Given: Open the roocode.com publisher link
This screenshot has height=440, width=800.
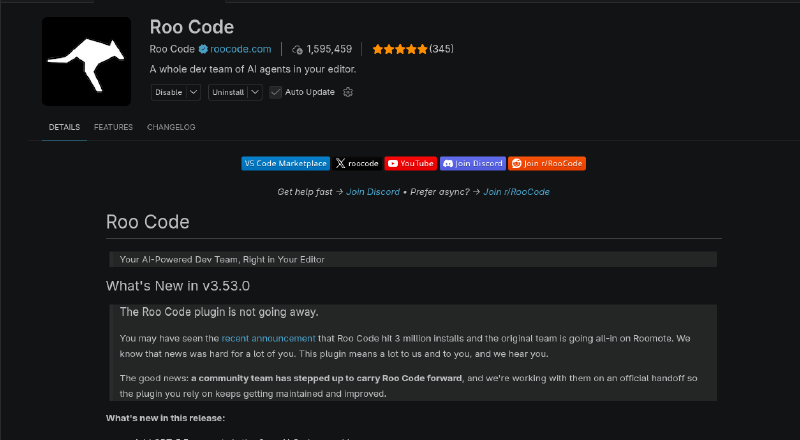Looking at the screenshot, I should coord(241,49).
